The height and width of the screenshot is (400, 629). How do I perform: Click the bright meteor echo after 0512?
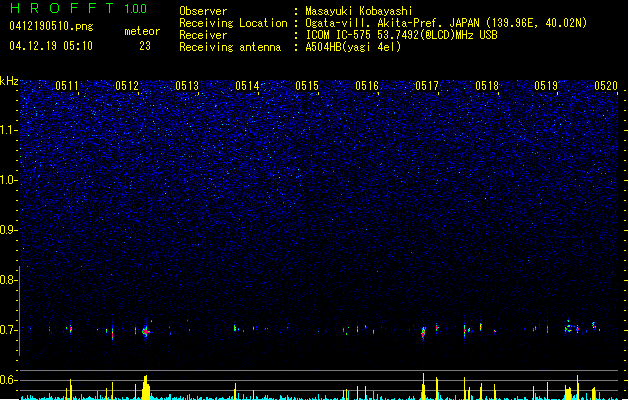click(x=146, y=332)
